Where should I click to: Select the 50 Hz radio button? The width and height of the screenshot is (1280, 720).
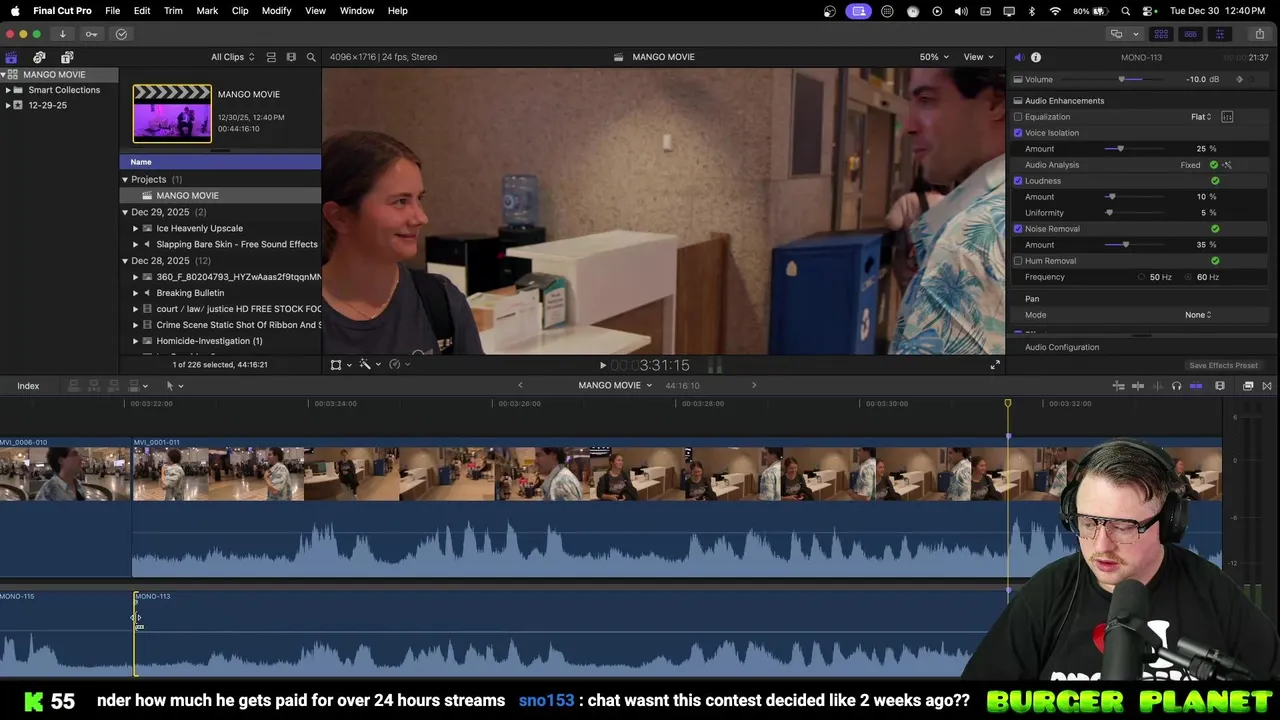1142,277
